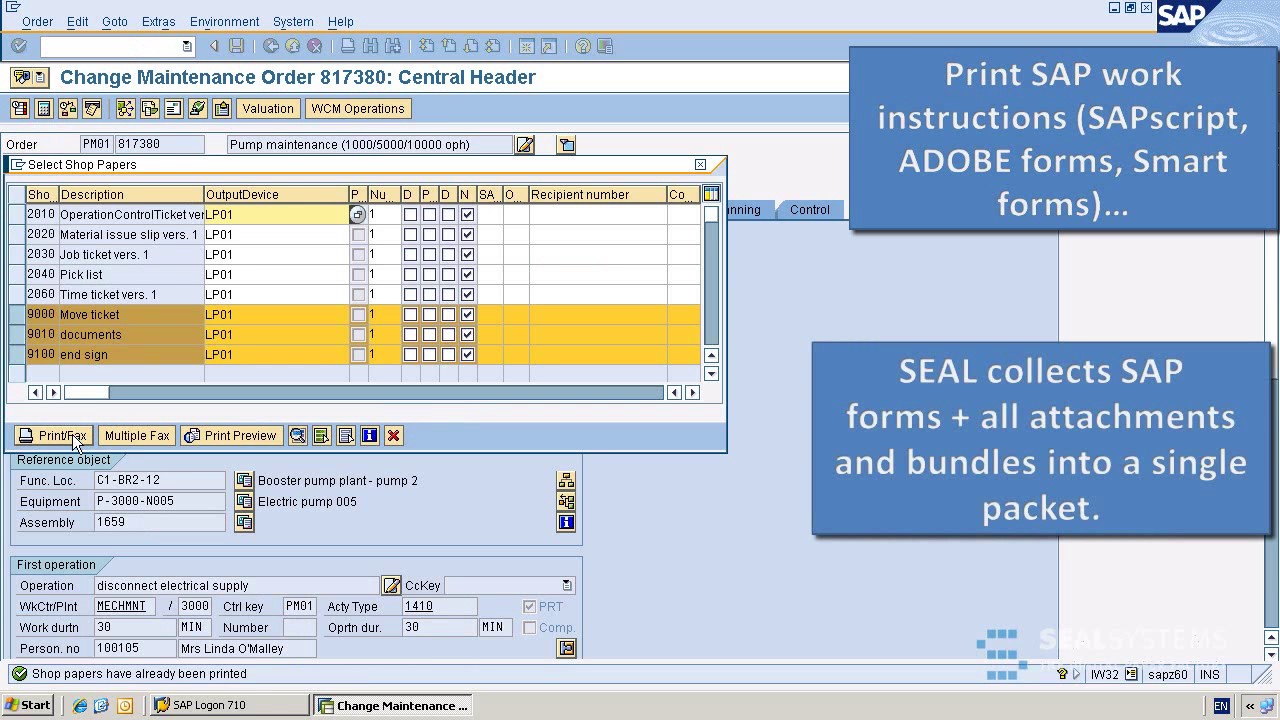Click the Save diskette icon
Screen dimensions: 1280x720
236,46
